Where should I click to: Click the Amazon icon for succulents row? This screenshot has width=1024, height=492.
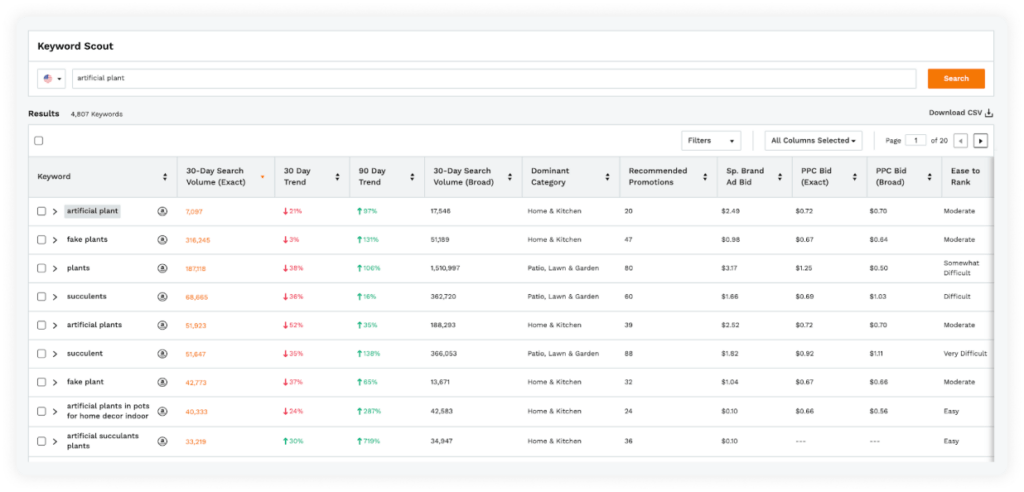click(x=162, y=297)
